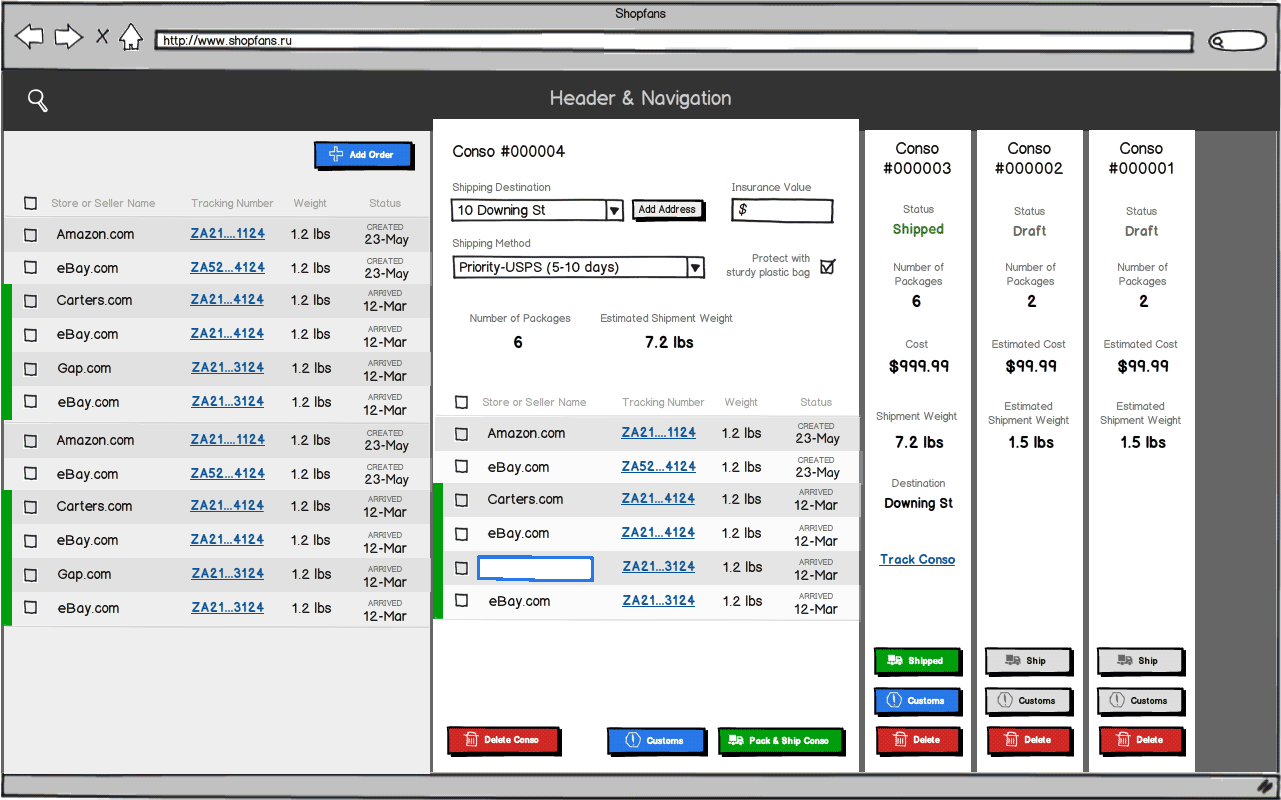
Task: Click the magnifier in the browser search oval
Action: tap(1221, 41)
